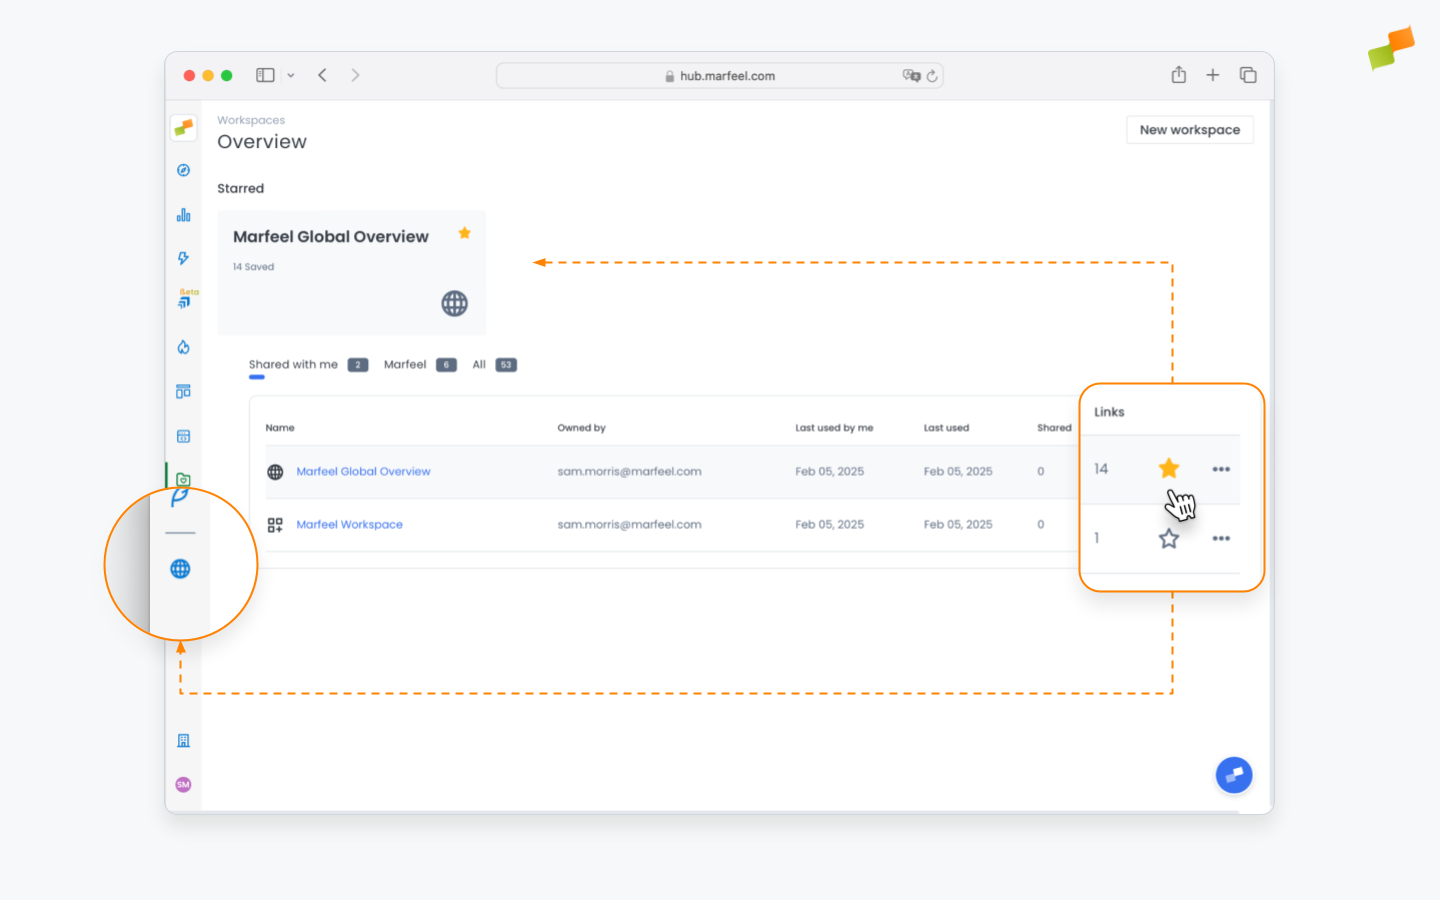Click the Beta feature sidebar icon
Image resolution: width=1440 pixels, height=900 pixels.
[184, 301]
